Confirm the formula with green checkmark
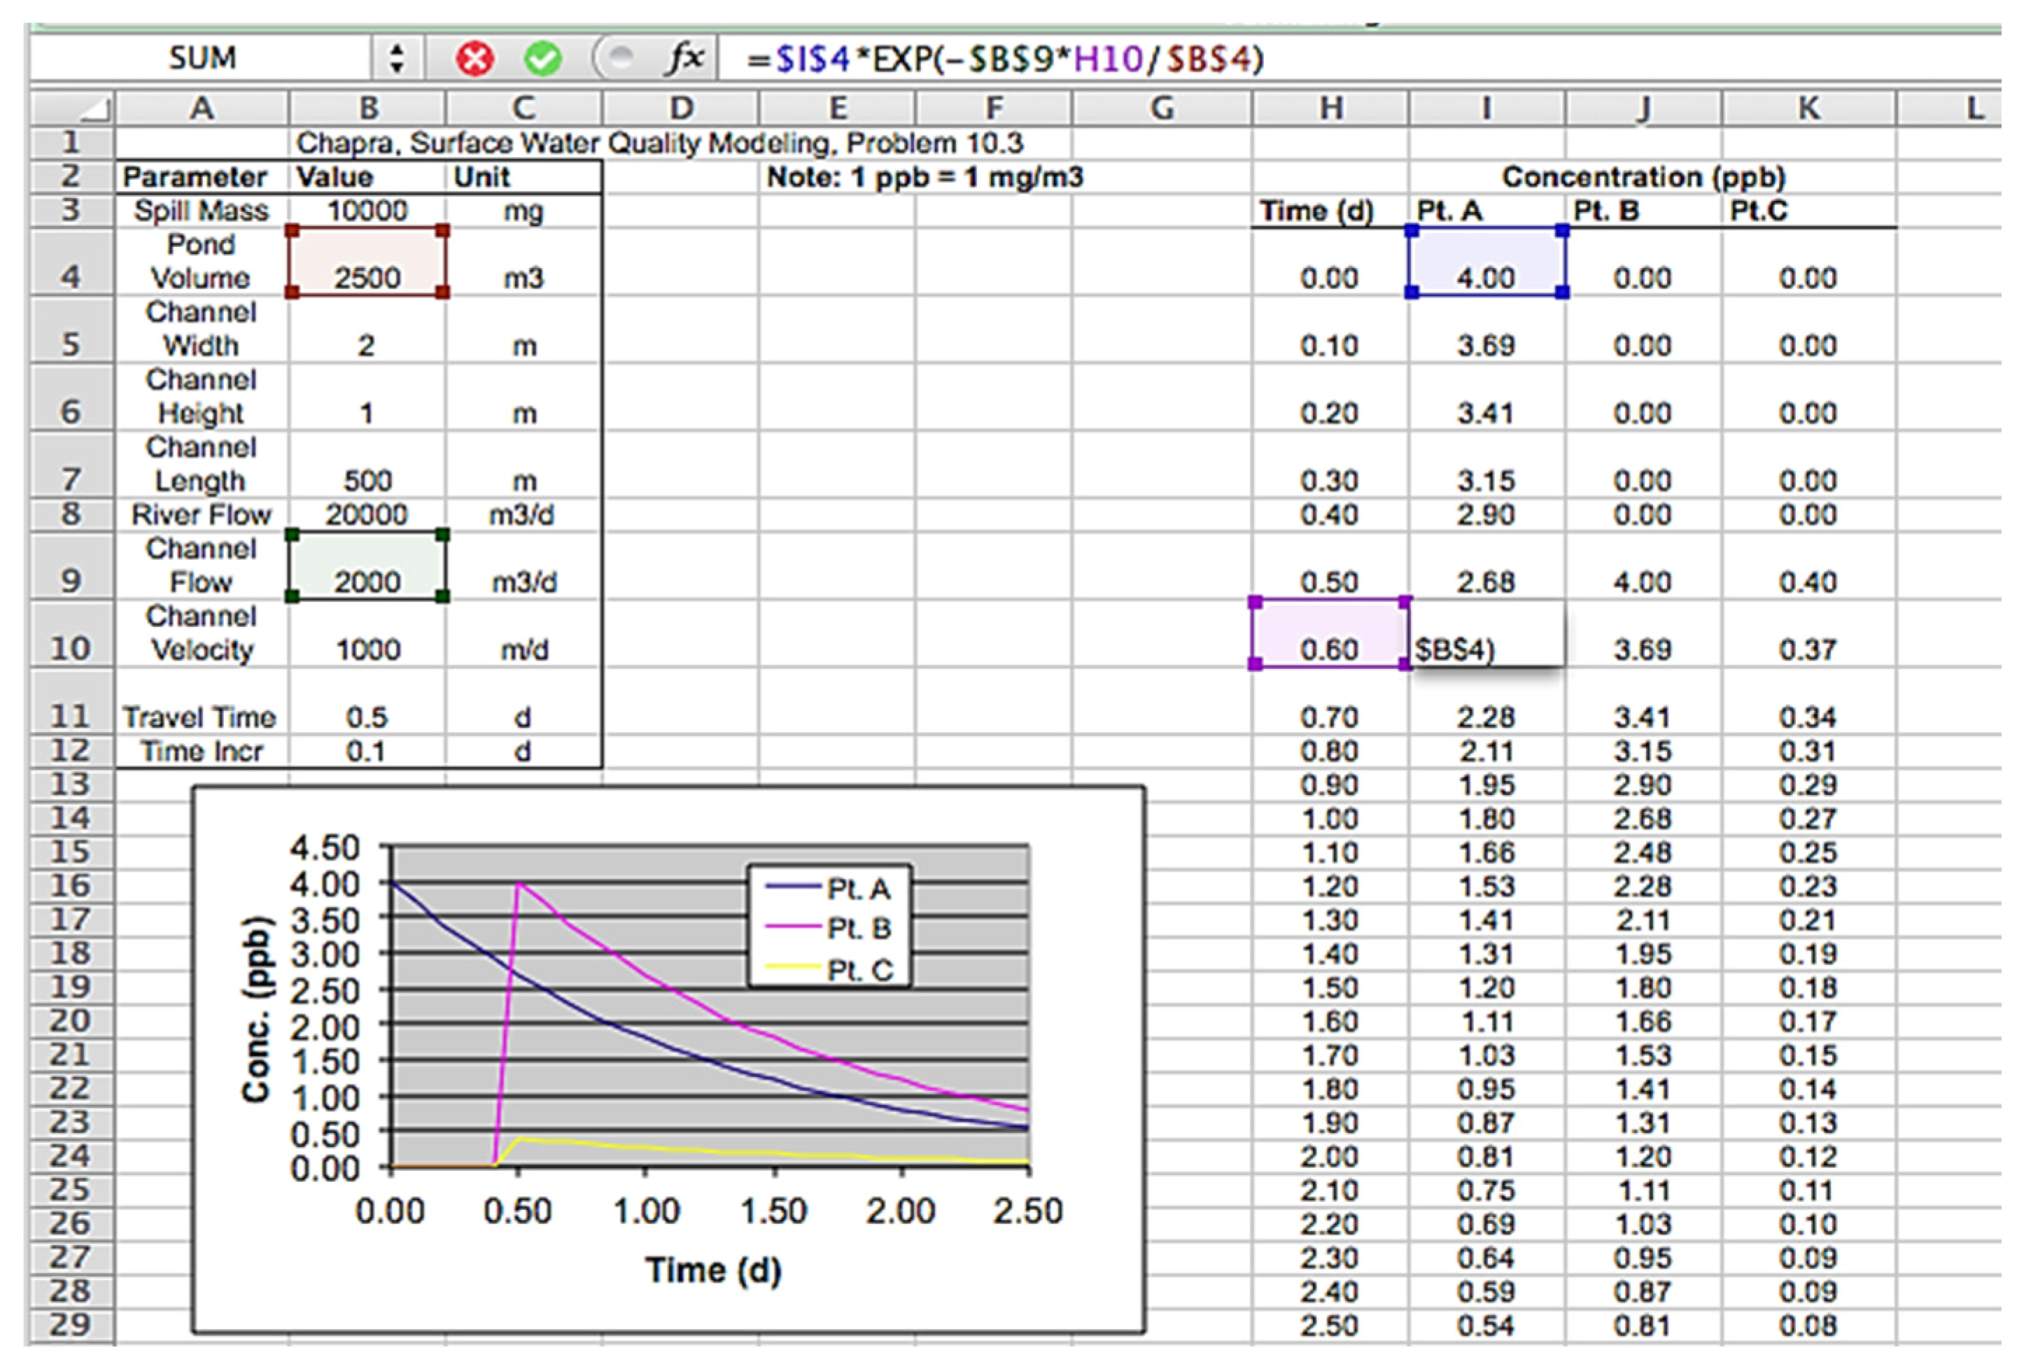The height and width of the screenshot is (1371, 2031). (x=543, y=59)
